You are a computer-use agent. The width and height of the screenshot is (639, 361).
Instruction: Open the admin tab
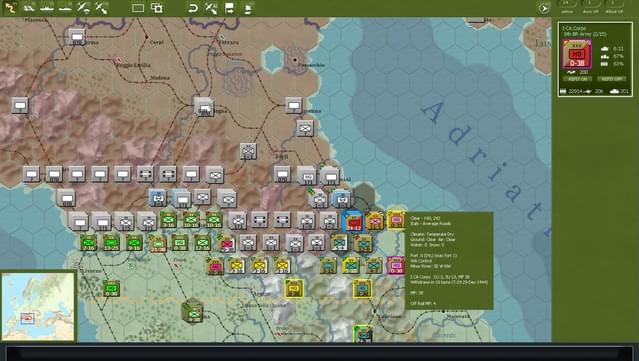[567, 8]
